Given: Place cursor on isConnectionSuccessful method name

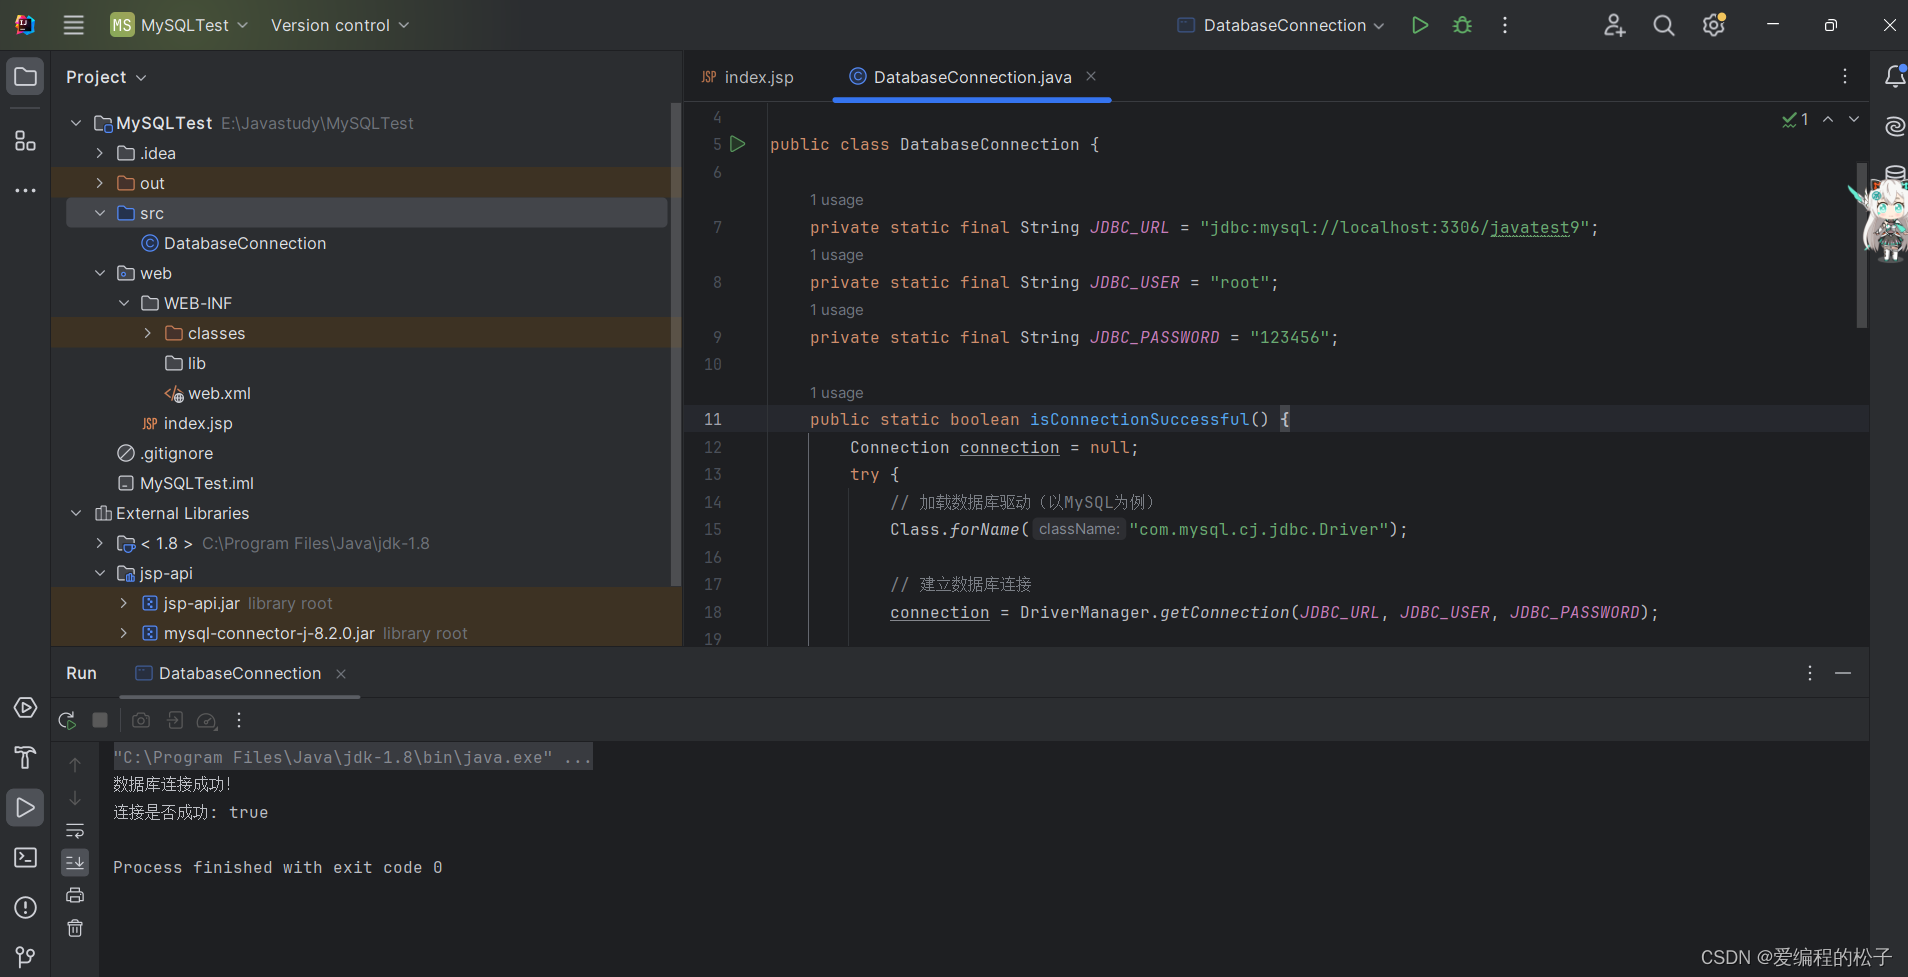Looking at the screenshot, I should click(x=1139, y=419).
